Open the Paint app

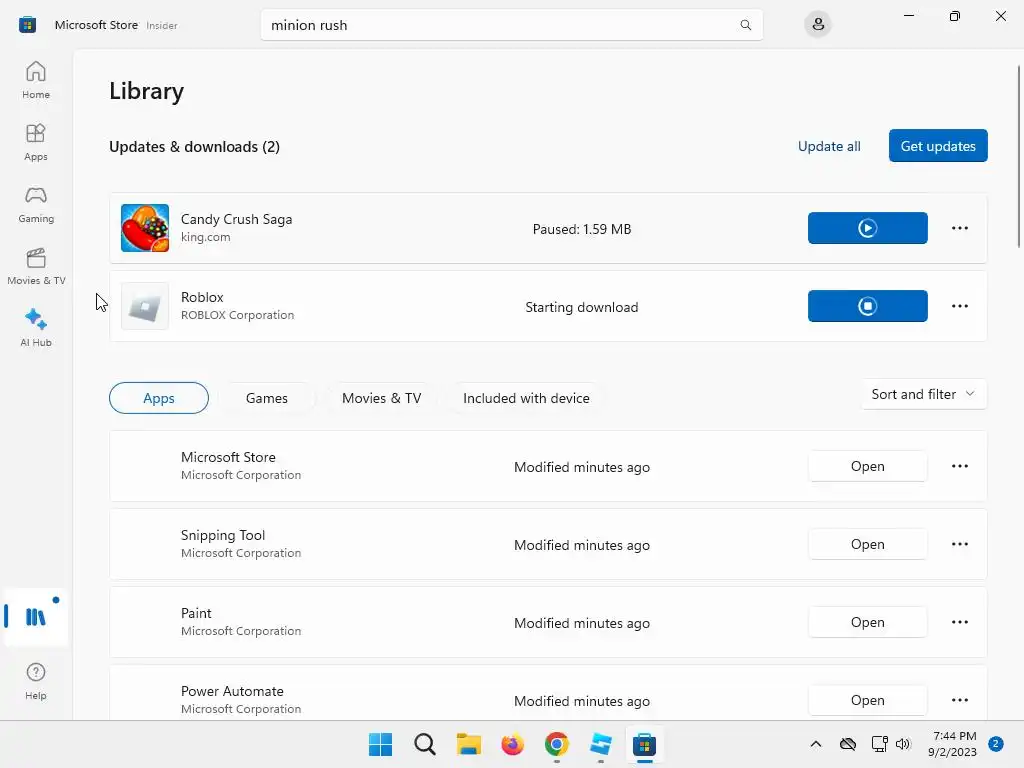(867, 622)
